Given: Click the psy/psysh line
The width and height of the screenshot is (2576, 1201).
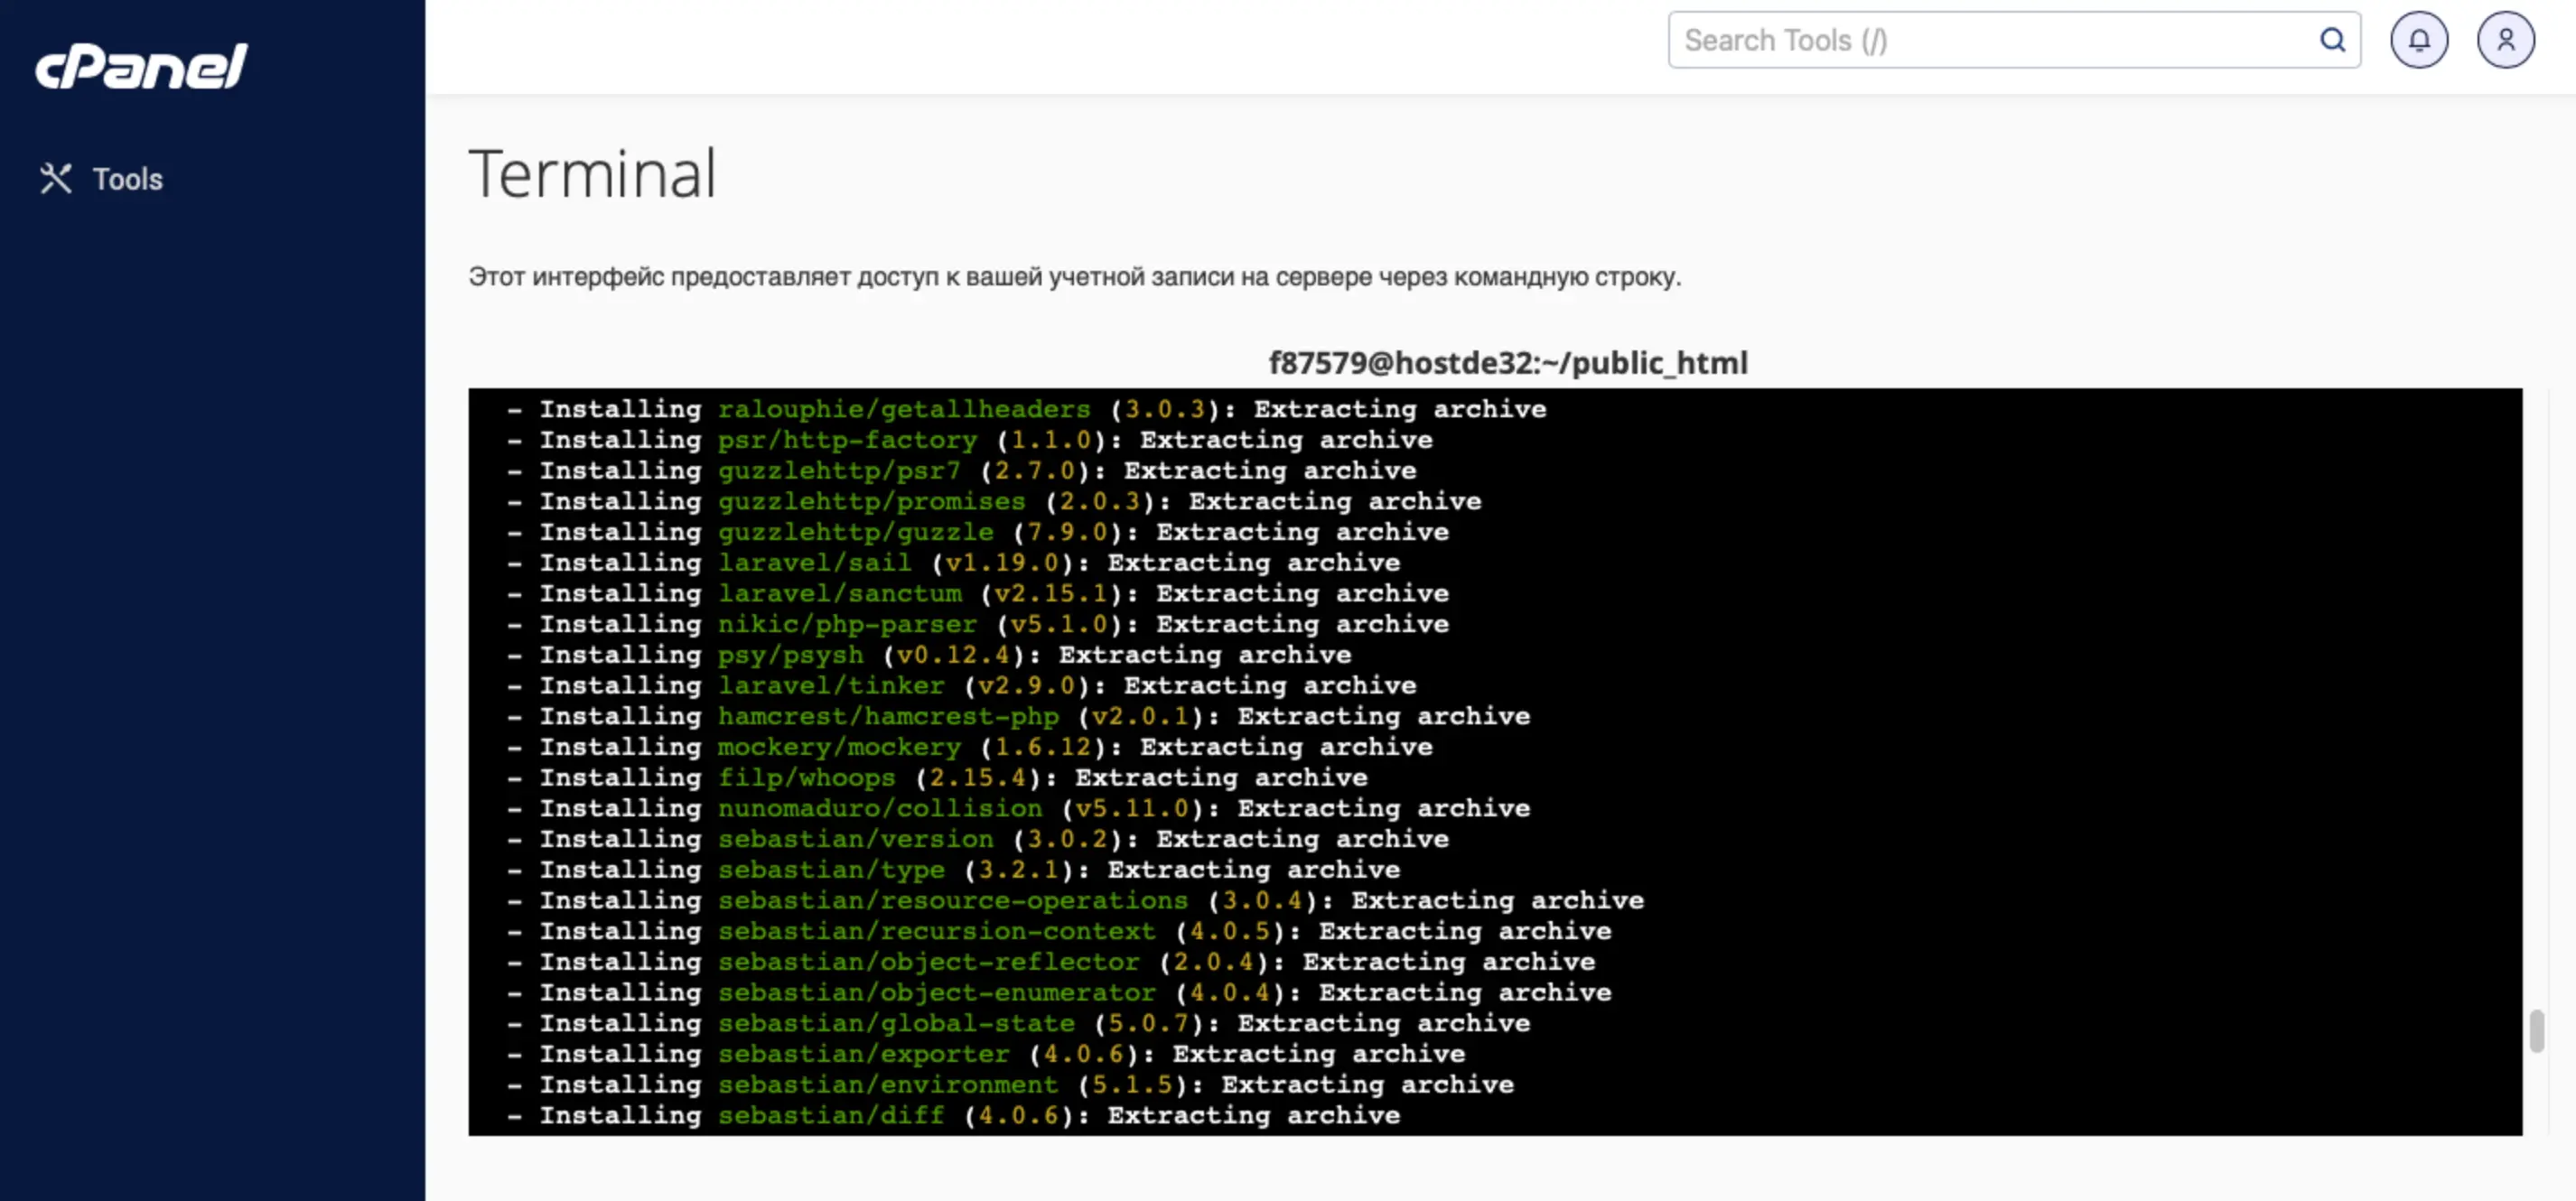Looking at the screenshot, I should 929,655.
